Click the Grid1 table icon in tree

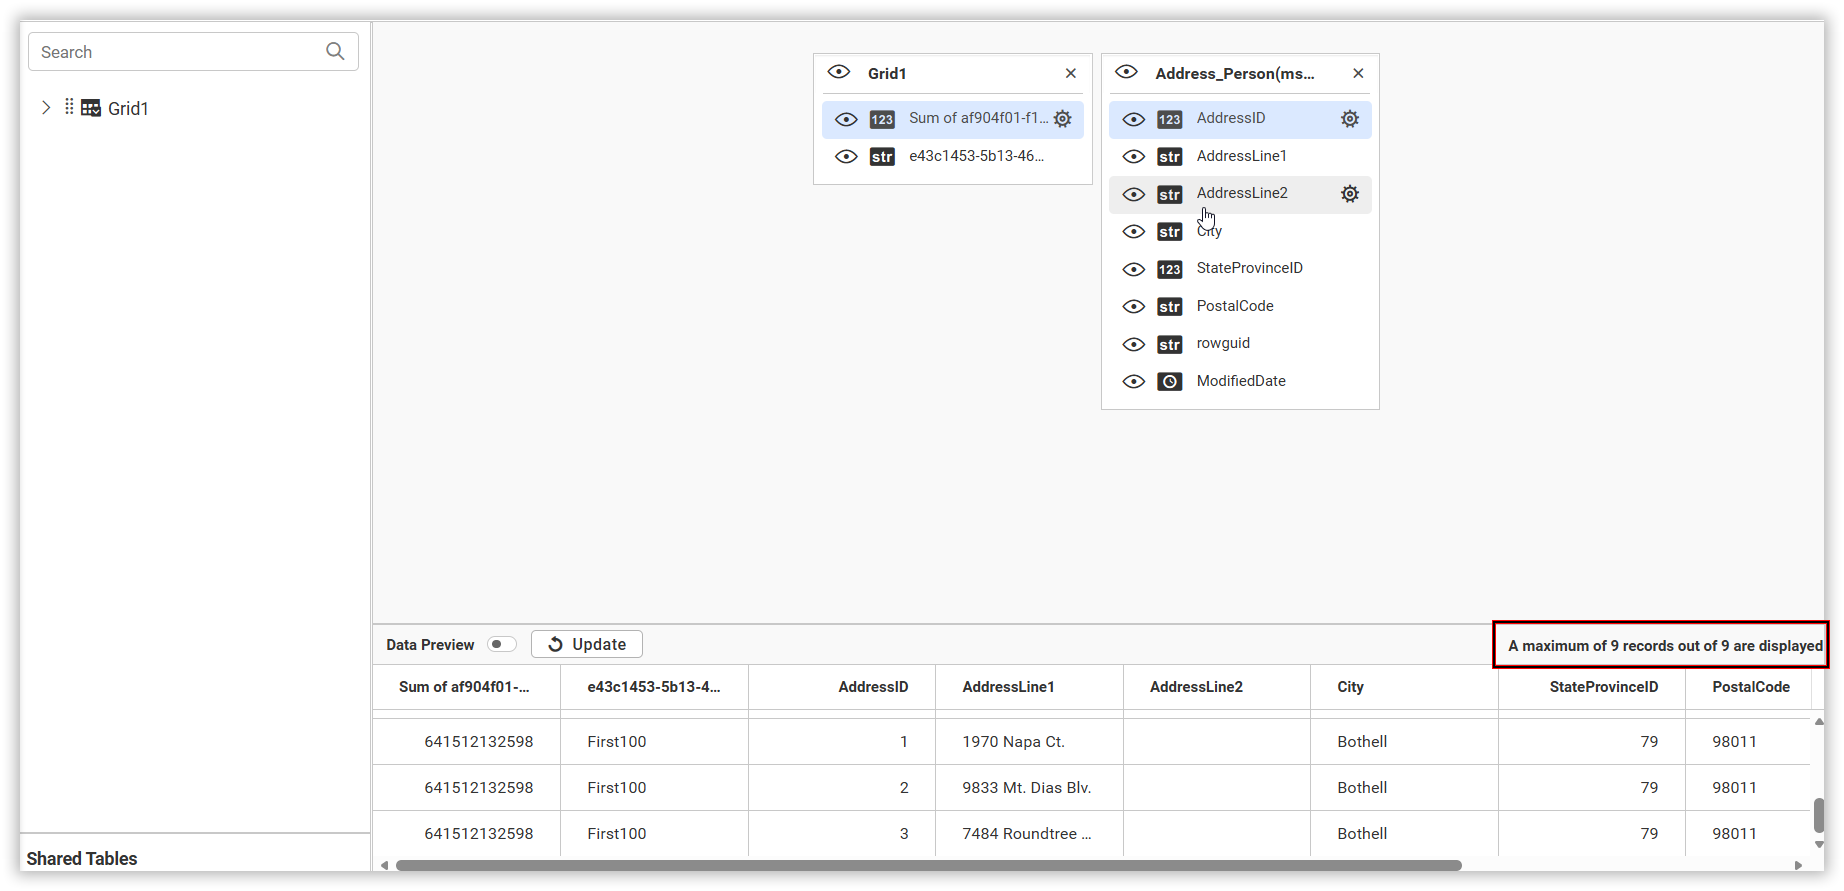91,108
